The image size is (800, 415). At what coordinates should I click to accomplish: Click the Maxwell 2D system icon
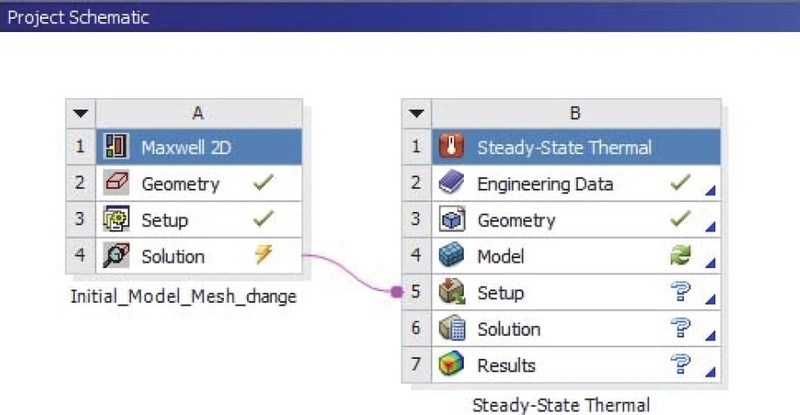click(x=115, y=148)
